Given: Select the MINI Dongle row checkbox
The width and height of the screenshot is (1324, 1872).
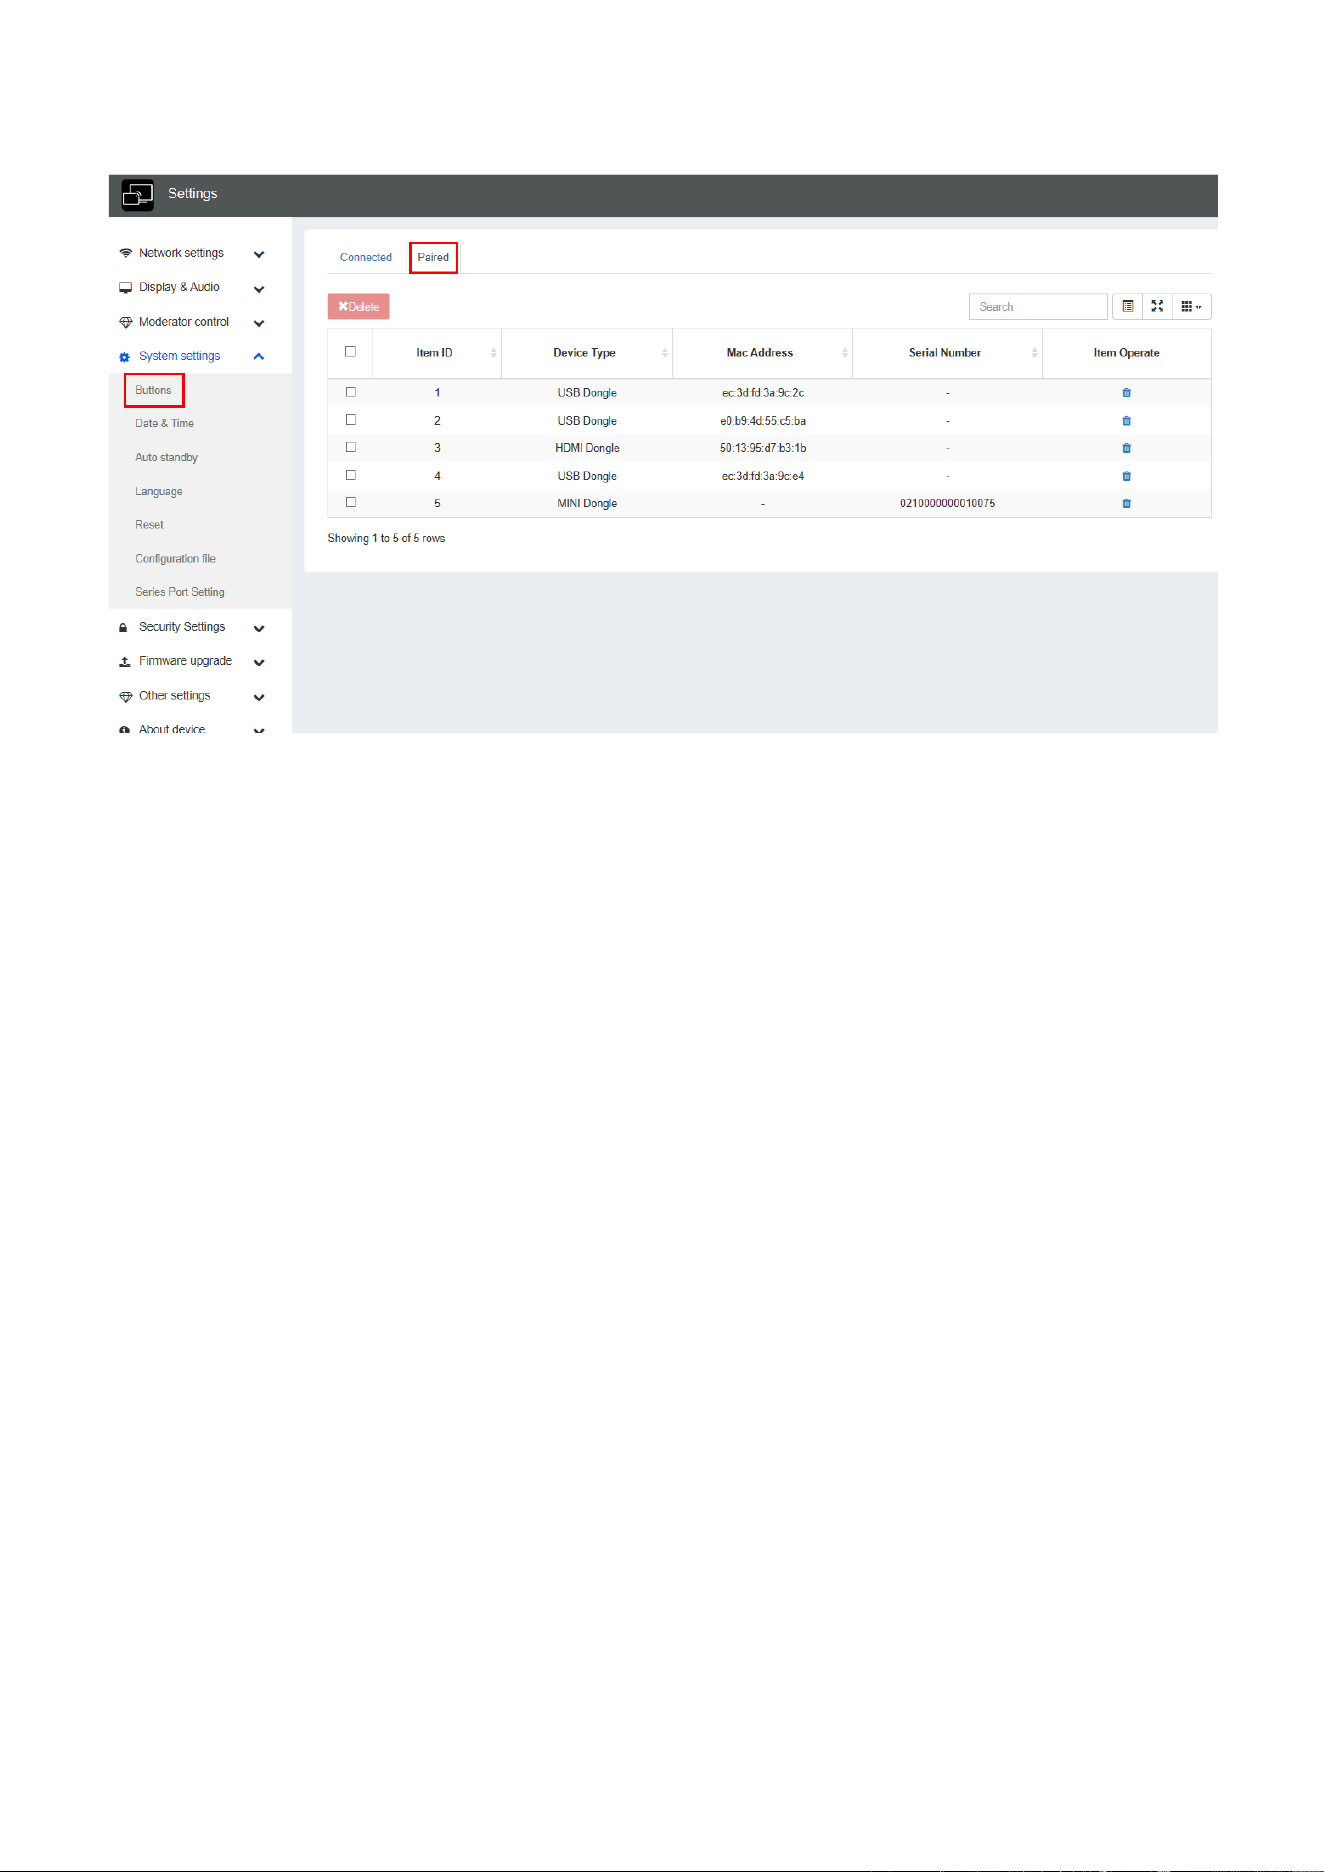Looking at the screenshot, I should point(351,502).
